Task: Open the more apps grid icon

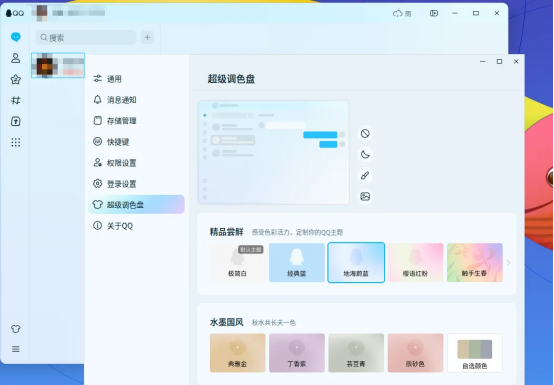Action: coord(16,142)
